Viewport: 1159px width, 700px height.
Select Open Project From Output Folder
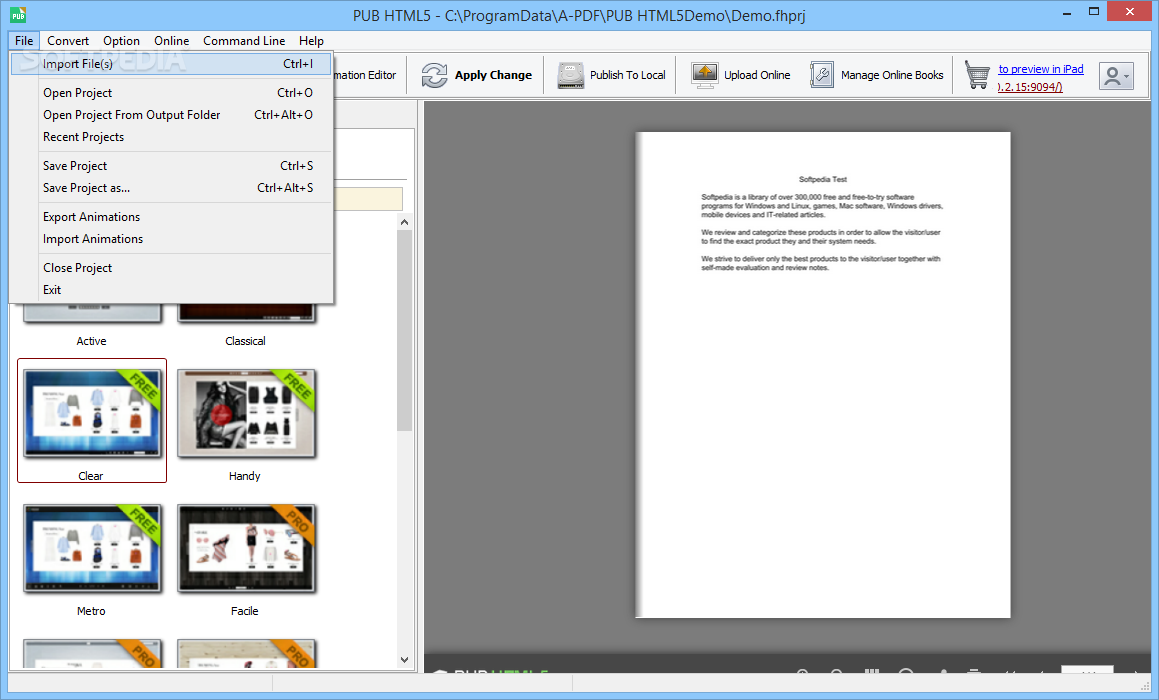pyautogui.click(x=171, y=115)
